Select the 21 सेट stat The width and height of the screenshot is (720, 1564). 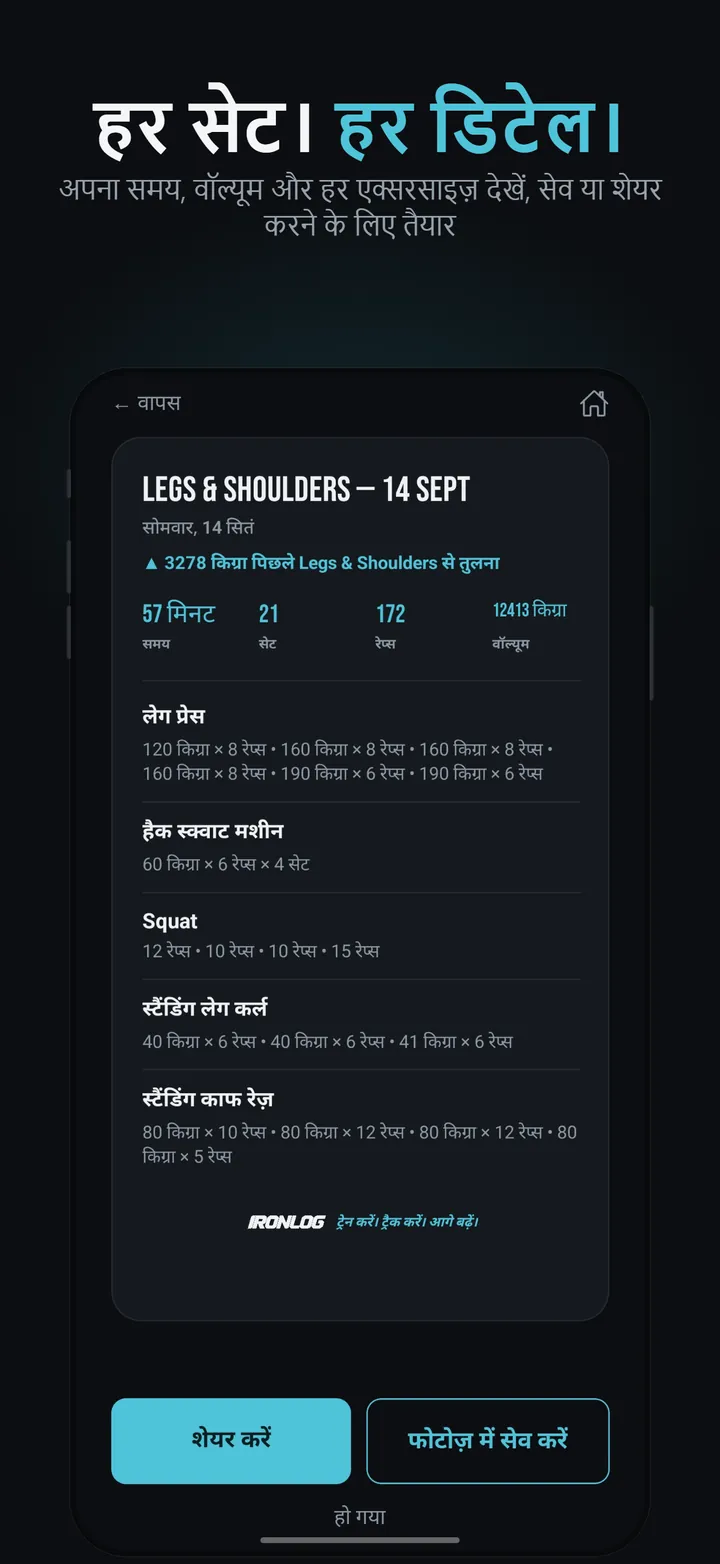tap(268, 626)
